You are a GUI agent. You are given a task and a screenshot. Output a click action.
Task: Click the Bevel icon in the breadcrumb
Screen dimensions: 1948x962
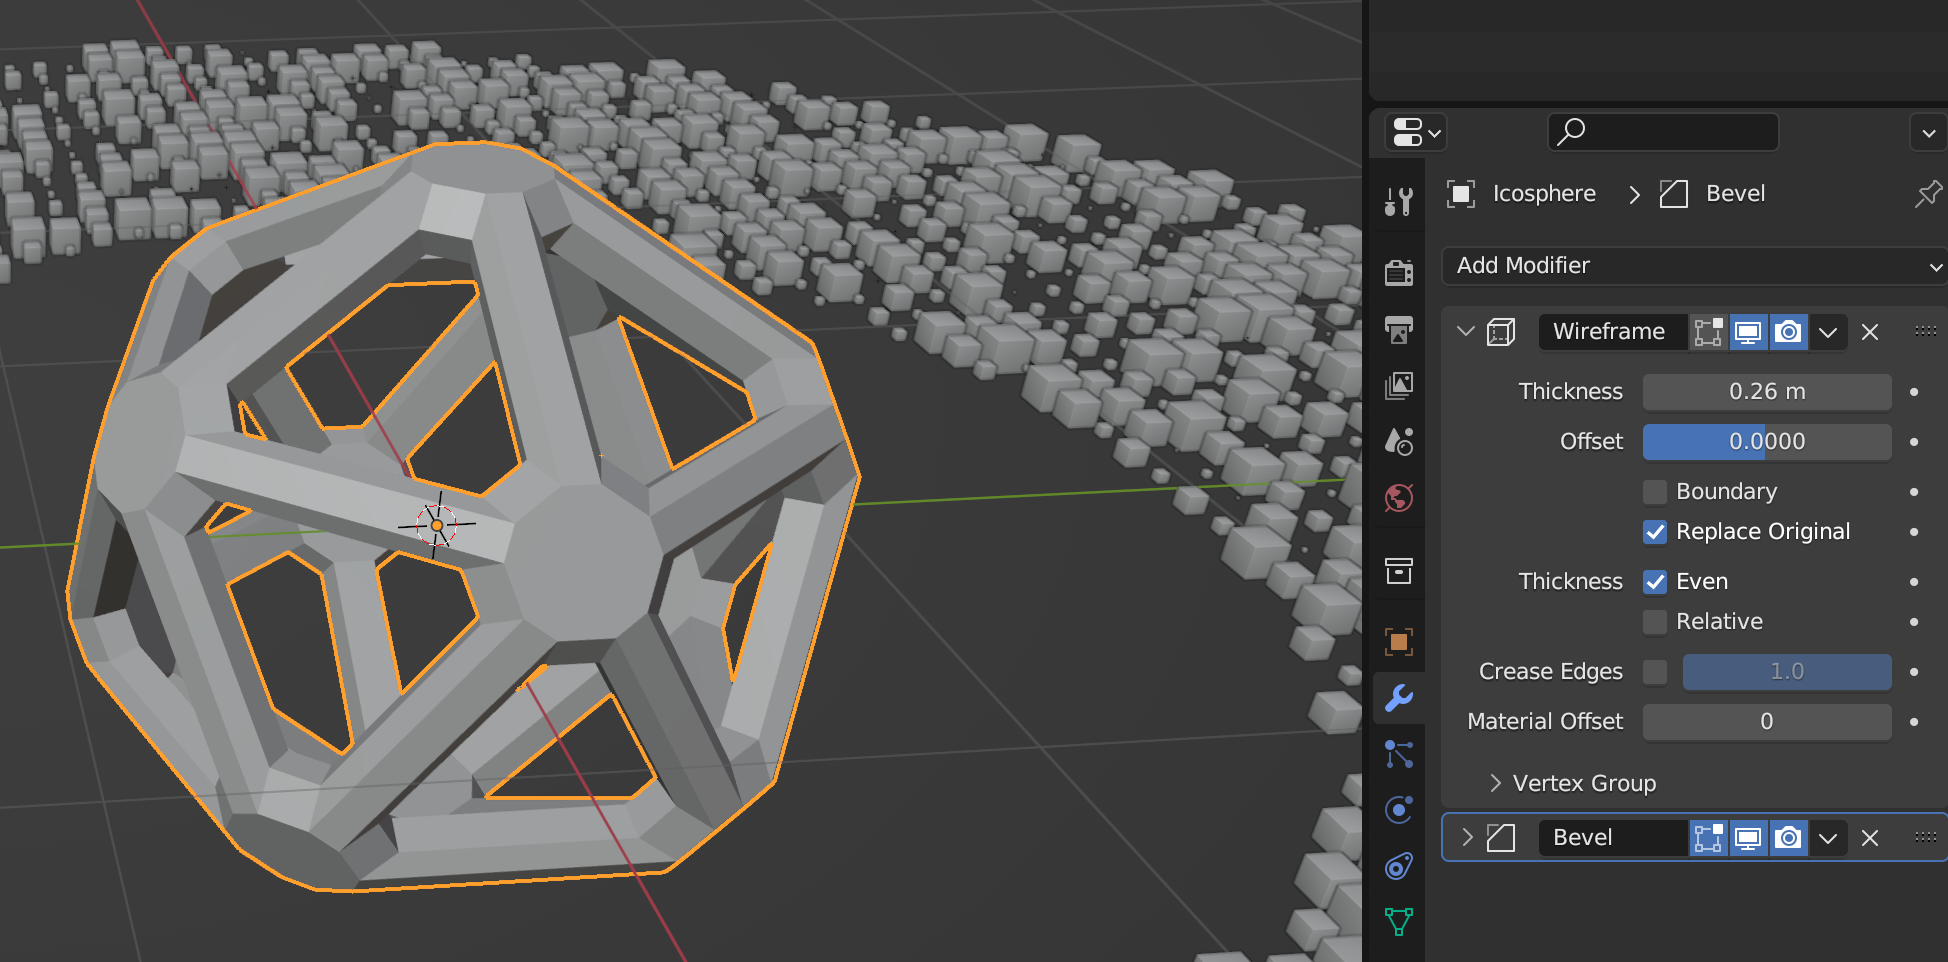click(x=1674, y=194)
